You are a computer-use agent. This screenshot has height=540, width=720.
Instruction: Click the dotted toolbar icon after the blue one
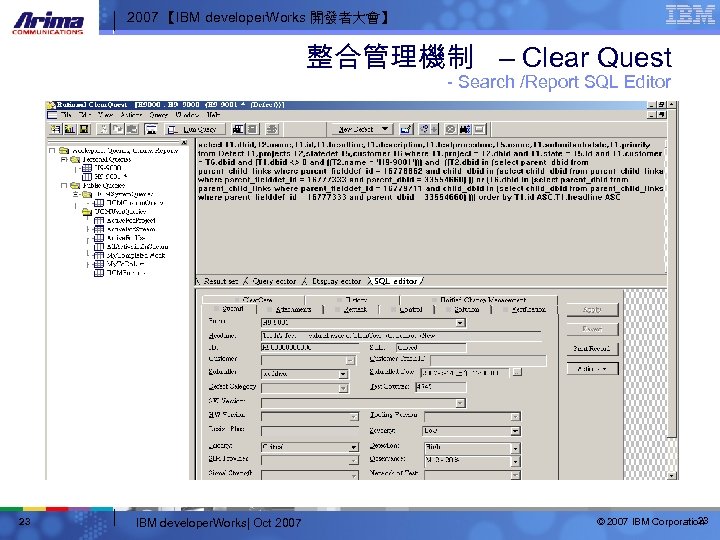pyautogui.click(x=424, y=129)
